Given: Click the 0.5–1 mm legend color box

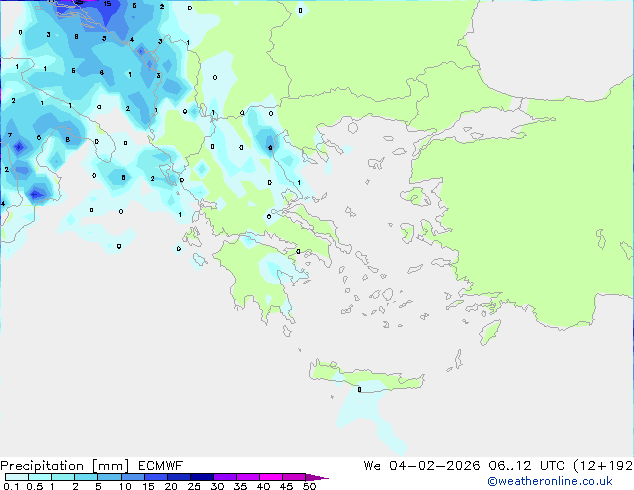Looking at the screenshot, I should pos(40,477).
